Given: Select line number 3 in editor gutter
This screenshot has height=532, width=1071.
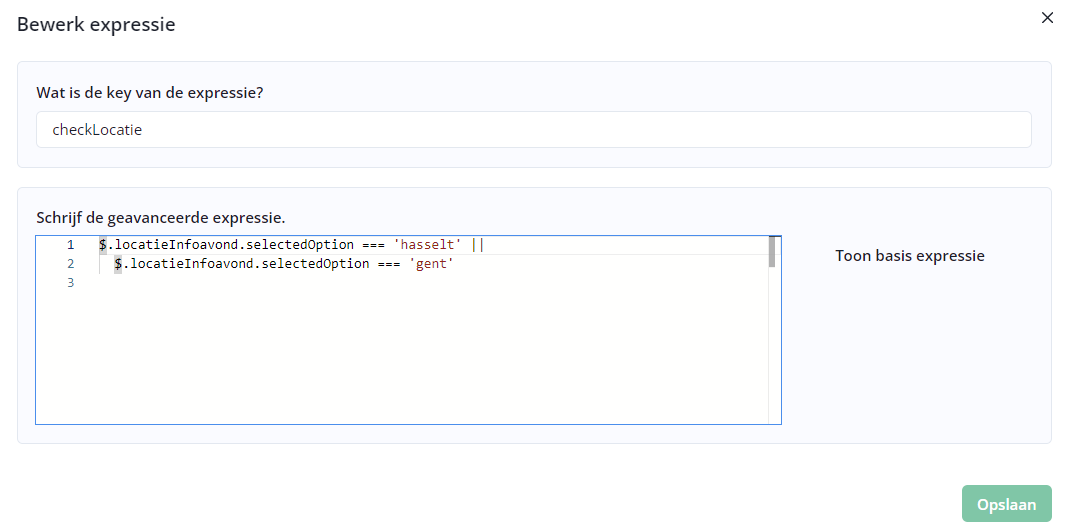Looking at the screenshot, I should click(x=70, y=283).
